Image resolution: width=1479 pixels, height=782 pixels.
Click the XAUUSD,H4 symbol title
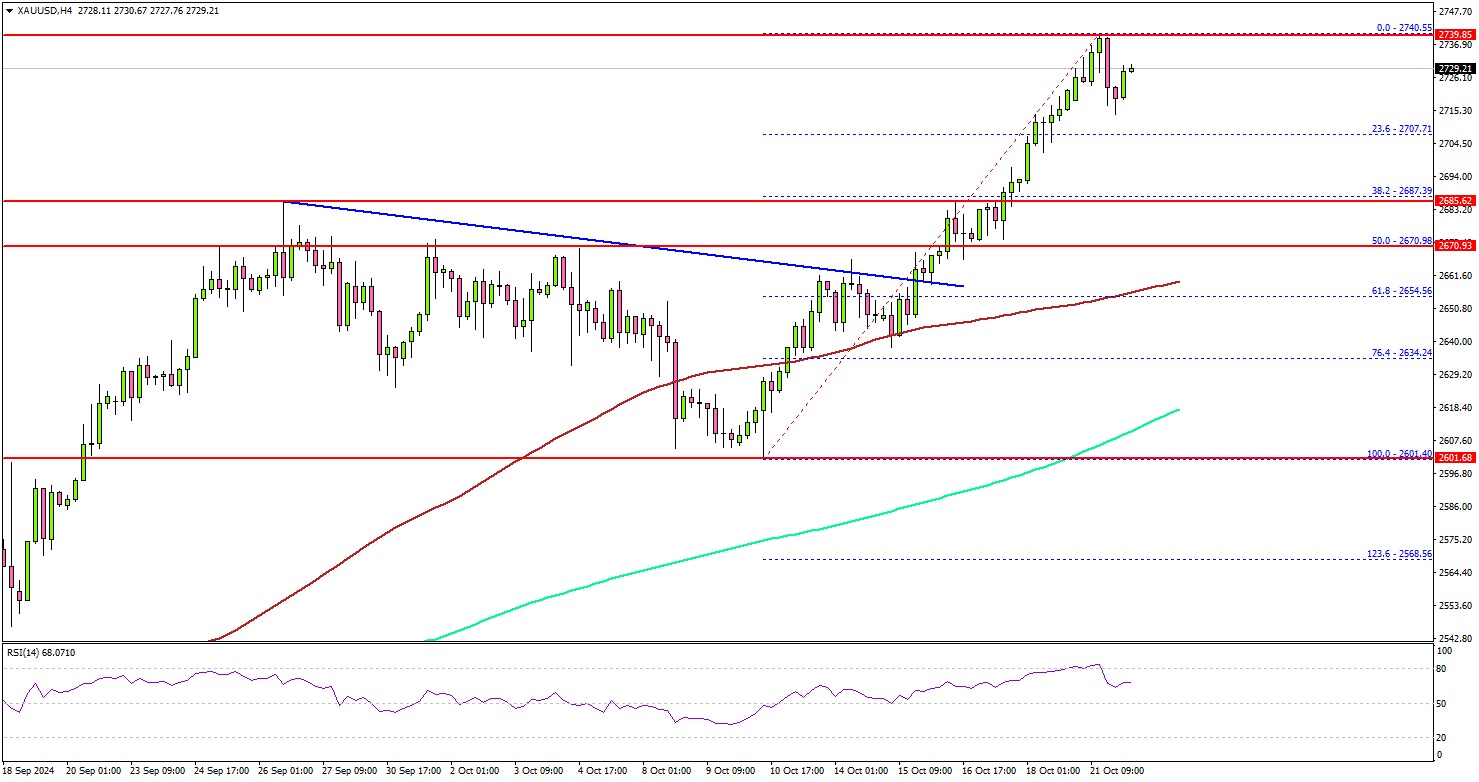42,10
